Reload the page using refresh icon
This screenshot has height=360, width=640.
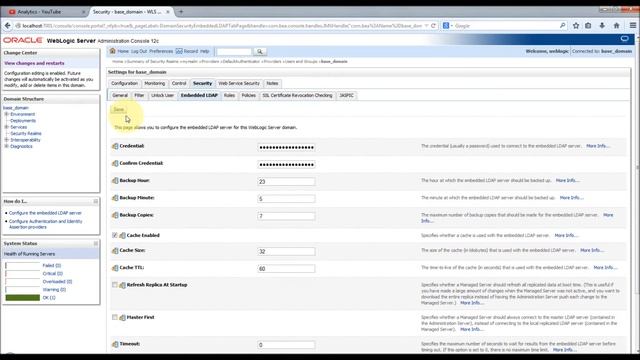click(x=433, y=25)
